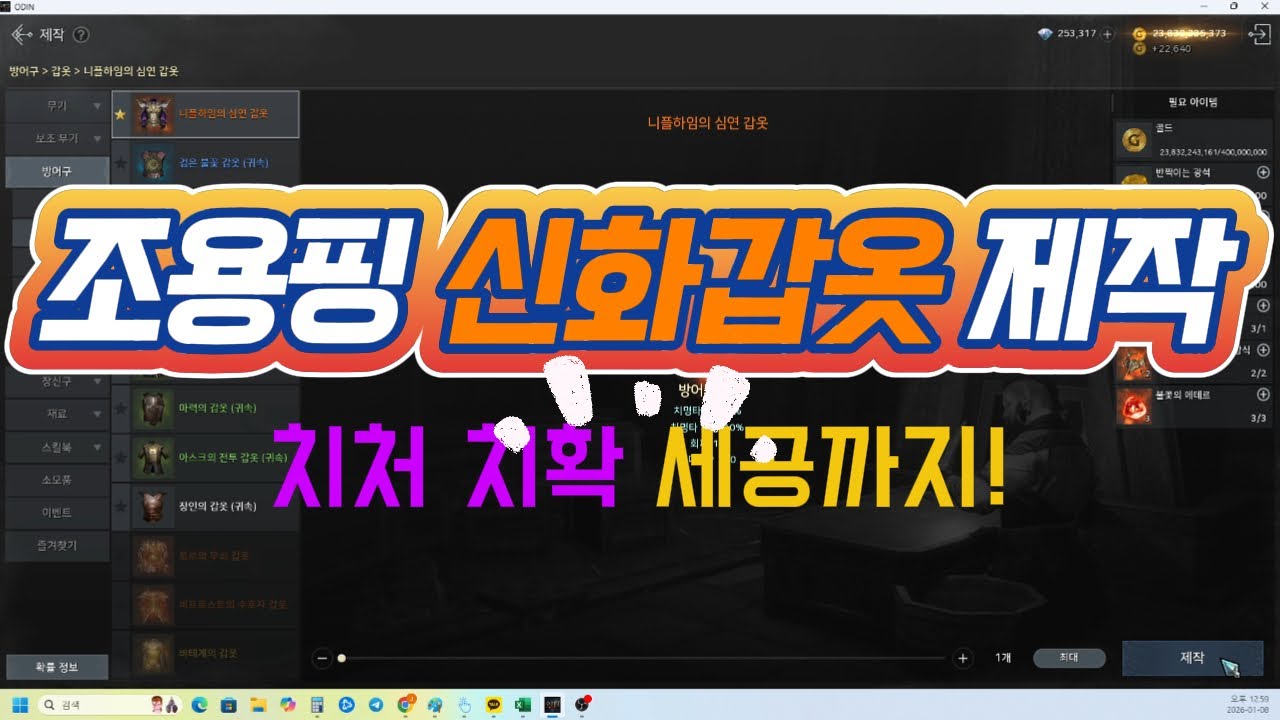
Task: Add diamonds with the plus next to 253,317
Action: click(1107, 34)
